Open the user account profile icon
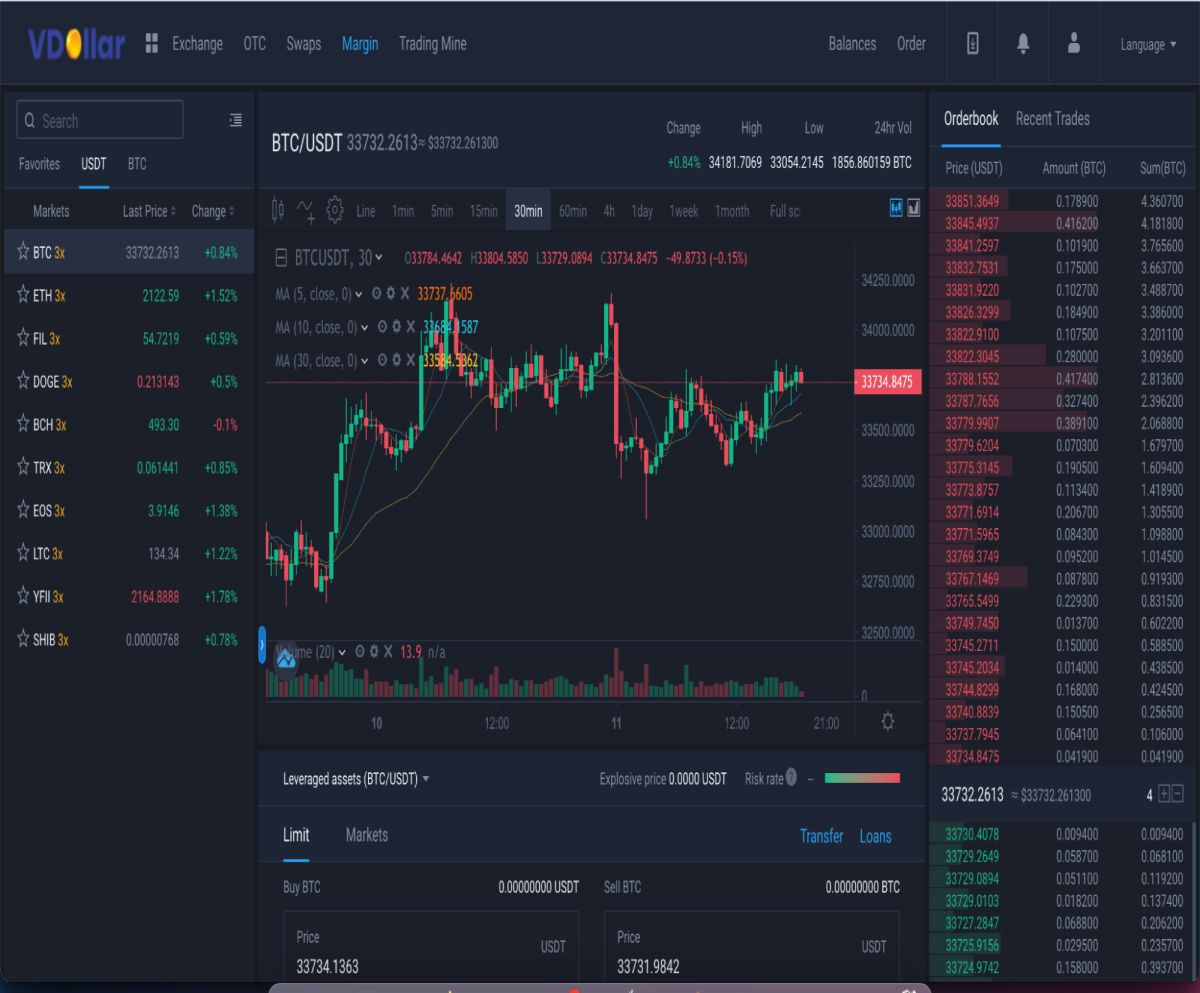 [x=1074, y=43]
